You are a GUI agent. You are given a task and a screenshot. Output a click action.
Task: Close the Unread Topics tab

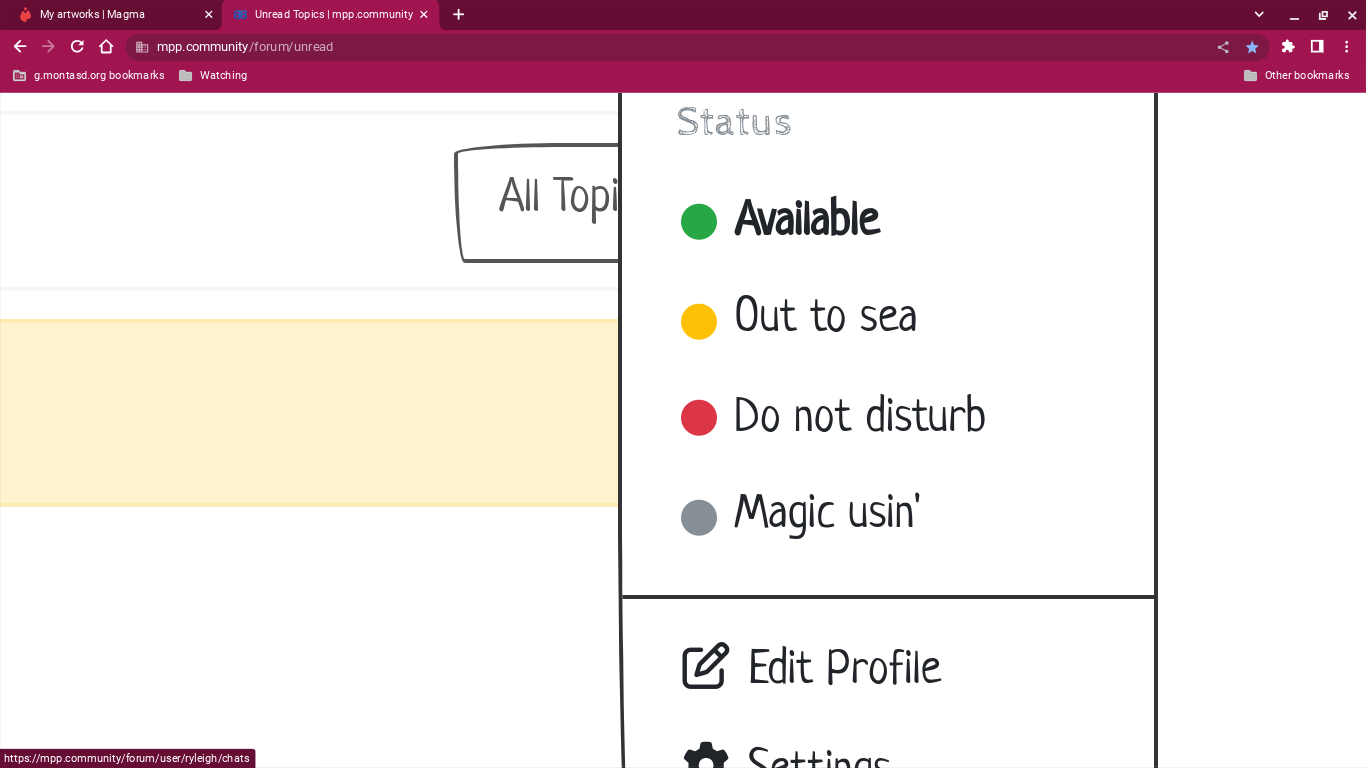coord(424,15)
